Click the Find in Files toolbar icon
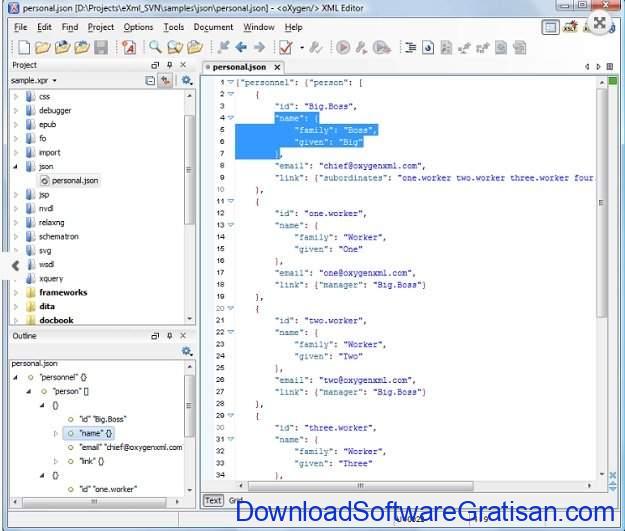Screen dimensions: 625x531 click(175, 48)
